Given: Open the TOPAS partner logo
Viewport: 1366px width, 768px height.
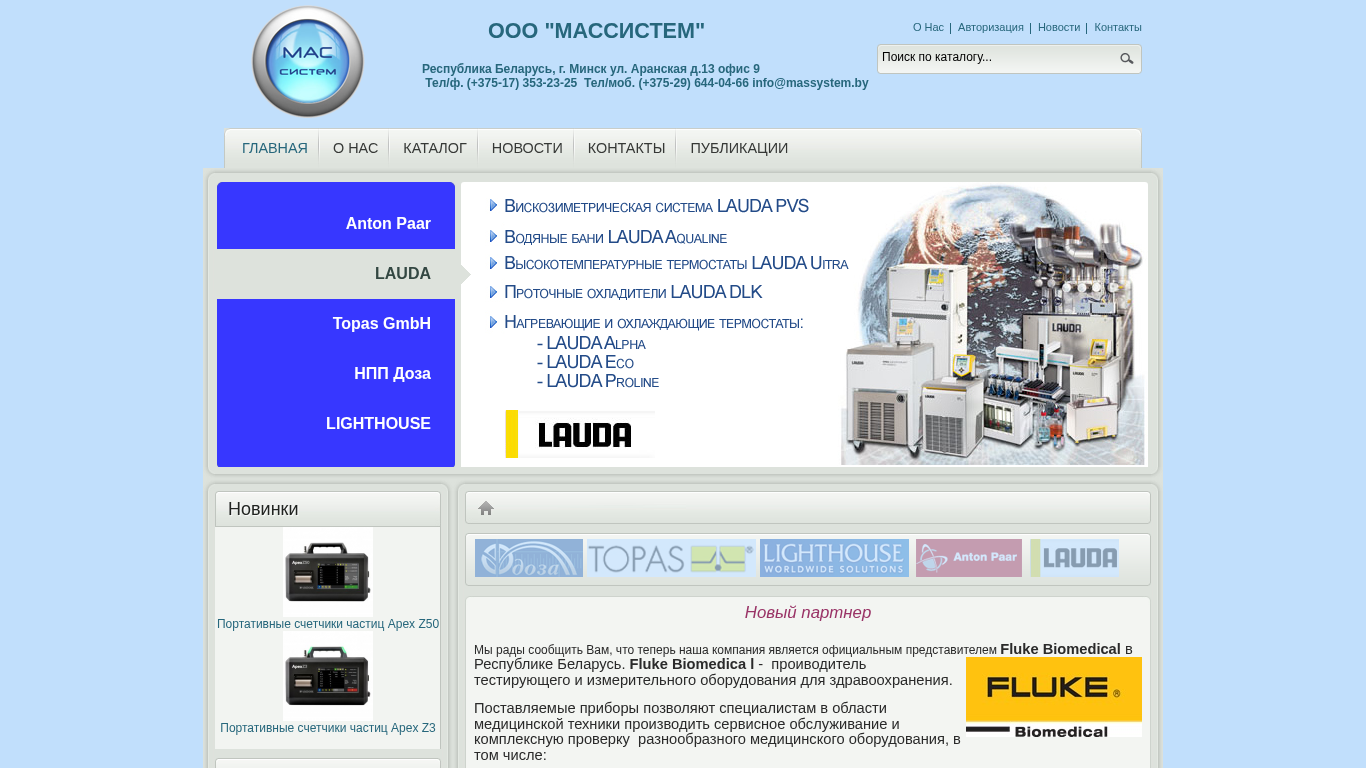Looking at the screenshot, I should (x=671, y=558).
